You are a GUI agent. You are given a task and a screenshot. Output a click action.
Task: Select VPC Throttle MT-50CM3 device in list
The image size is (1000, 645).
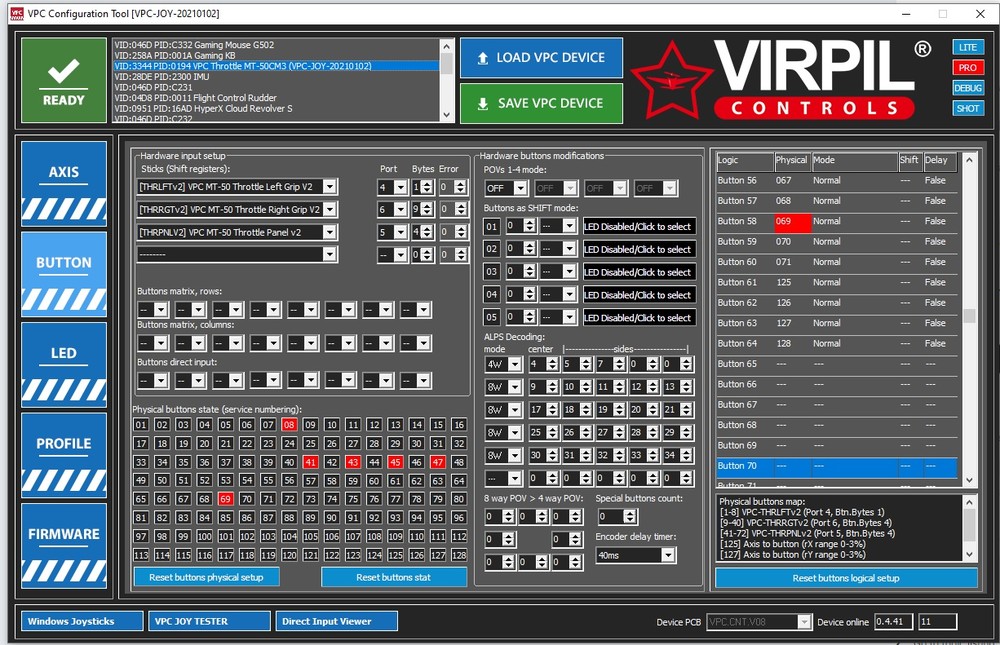(x=276, y=66)
